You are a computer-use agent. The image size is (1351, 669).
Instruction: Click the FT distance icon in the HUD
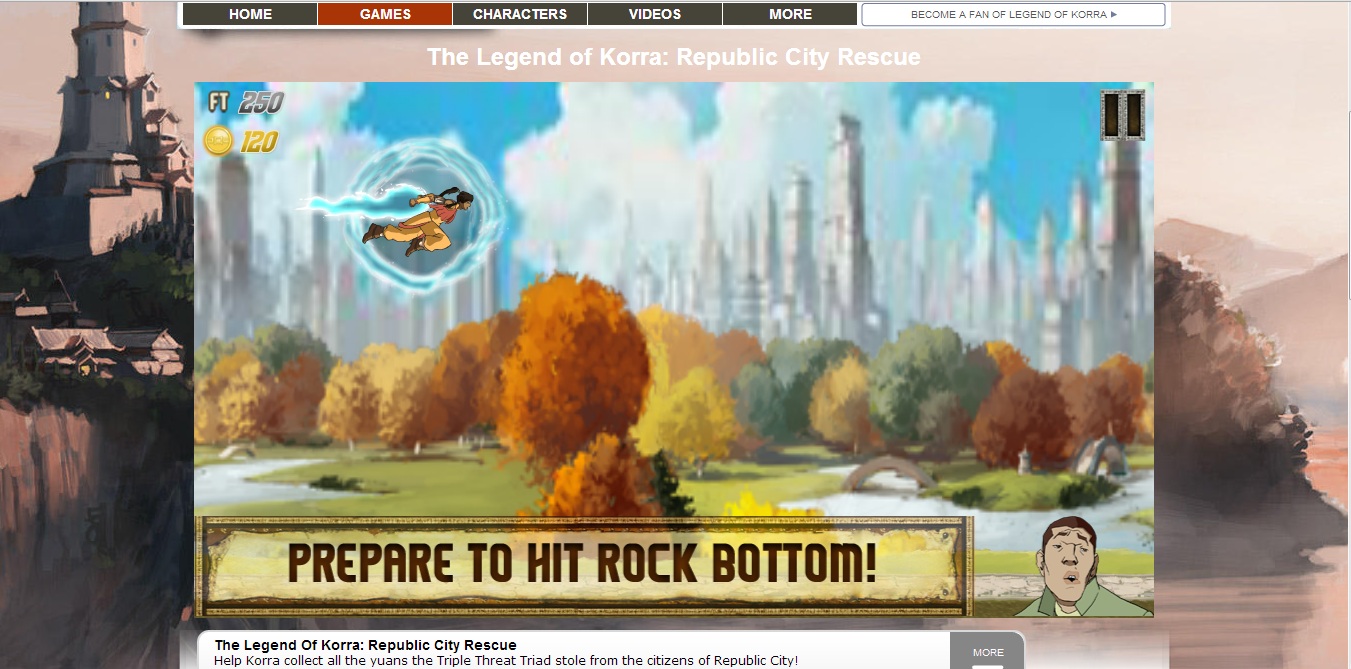[219, 102]
